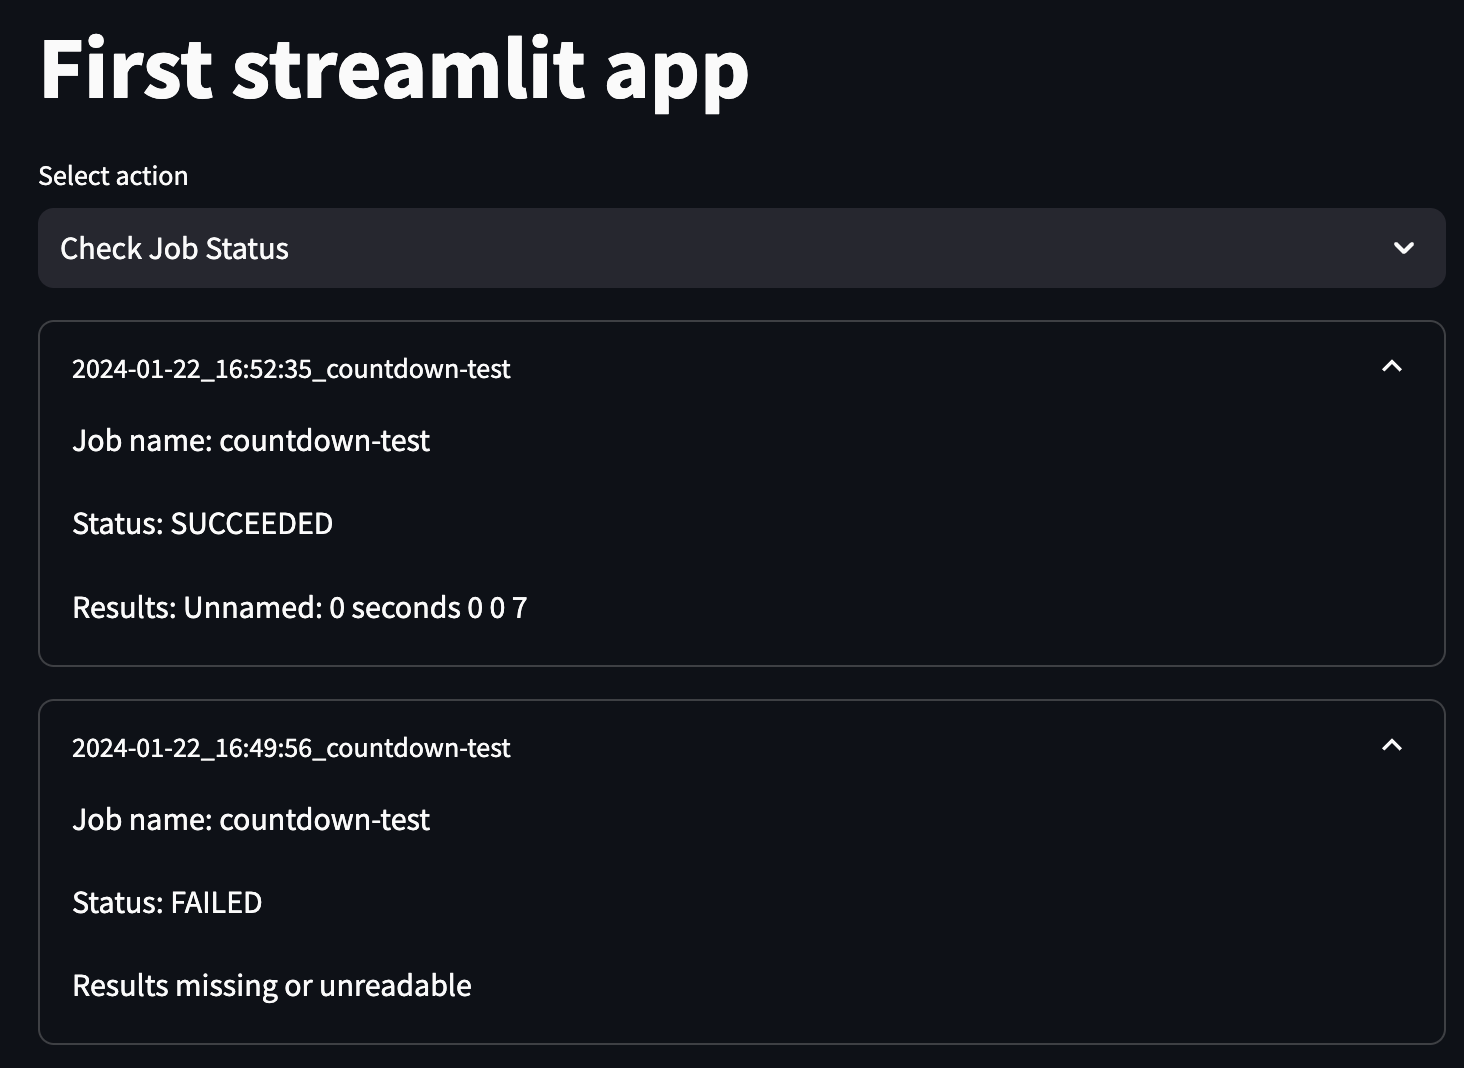Click the word SUCCEEDED in first job
Viewport: 1464px width, 1068px height.
pyautogui.click(x=252, y=524)
